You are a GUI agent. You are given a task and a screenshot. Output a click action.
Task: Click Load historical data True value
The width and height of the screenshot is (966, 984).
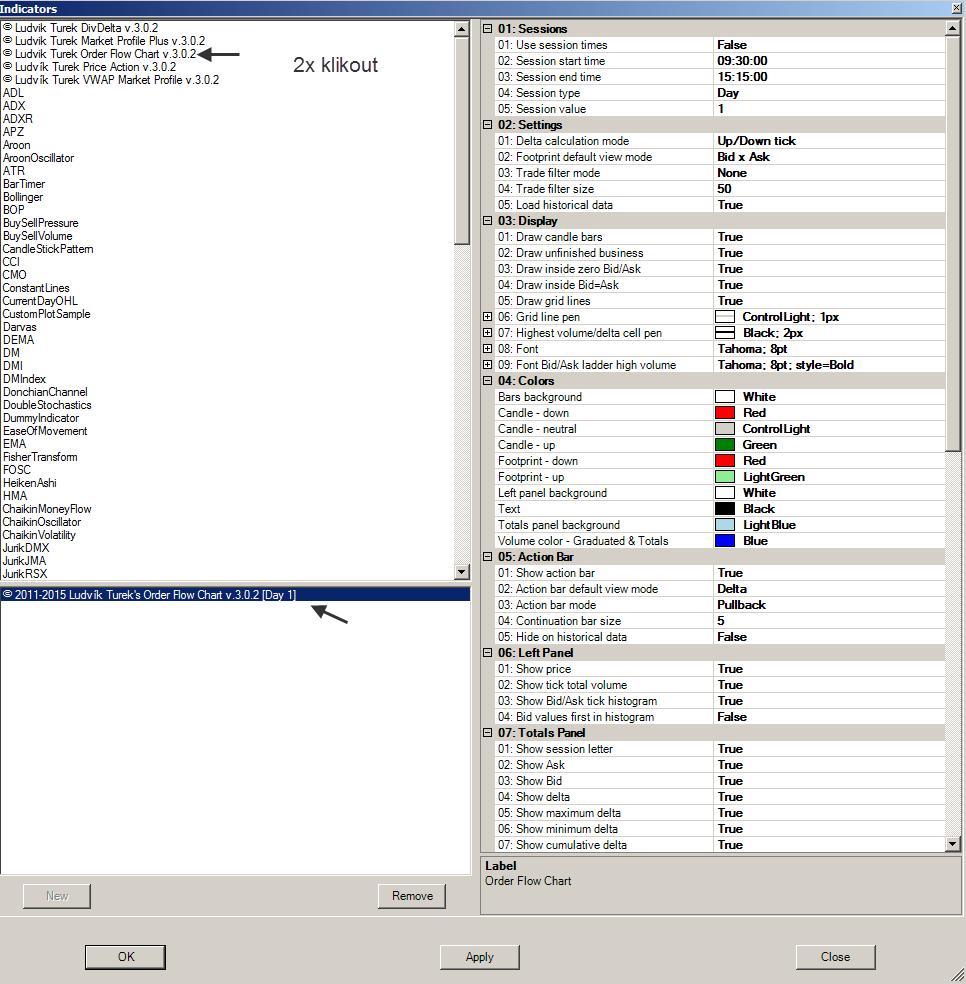(x=829, y=205)
